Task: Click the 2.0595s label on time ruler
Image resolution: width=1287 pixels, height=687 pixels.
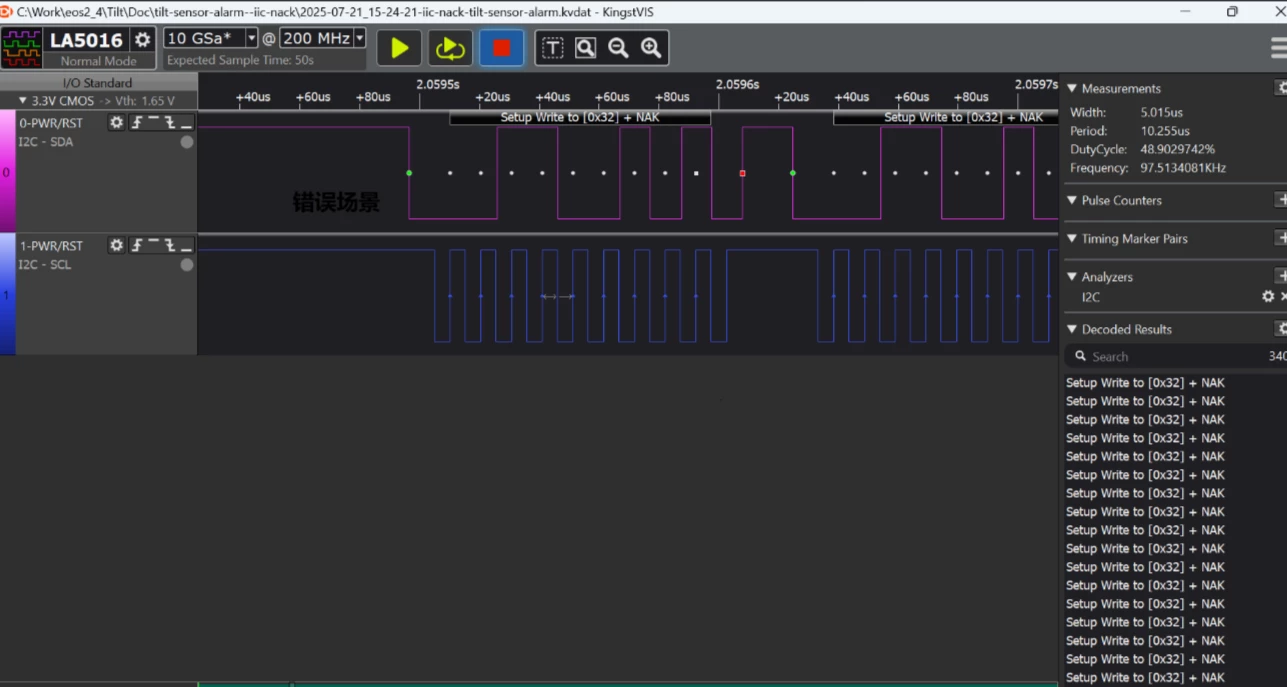Action: pos(438,85)
